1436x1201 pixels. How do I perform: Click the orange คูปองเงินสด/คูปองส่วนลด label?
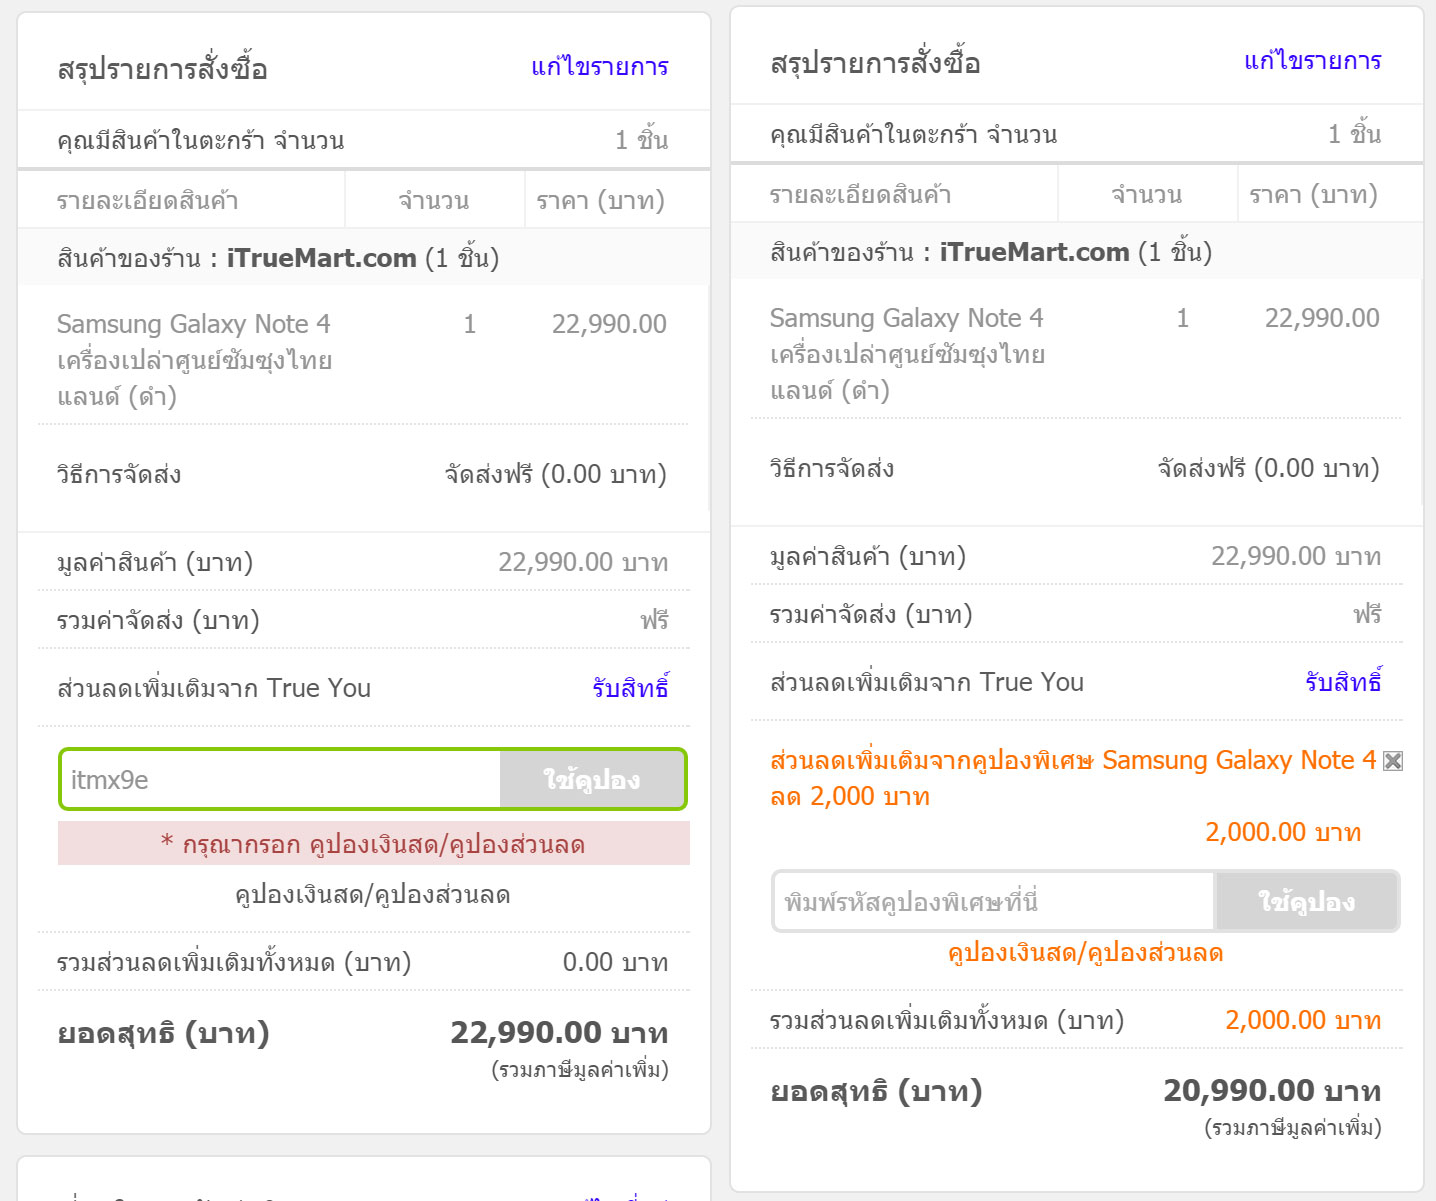(1085, 953)
